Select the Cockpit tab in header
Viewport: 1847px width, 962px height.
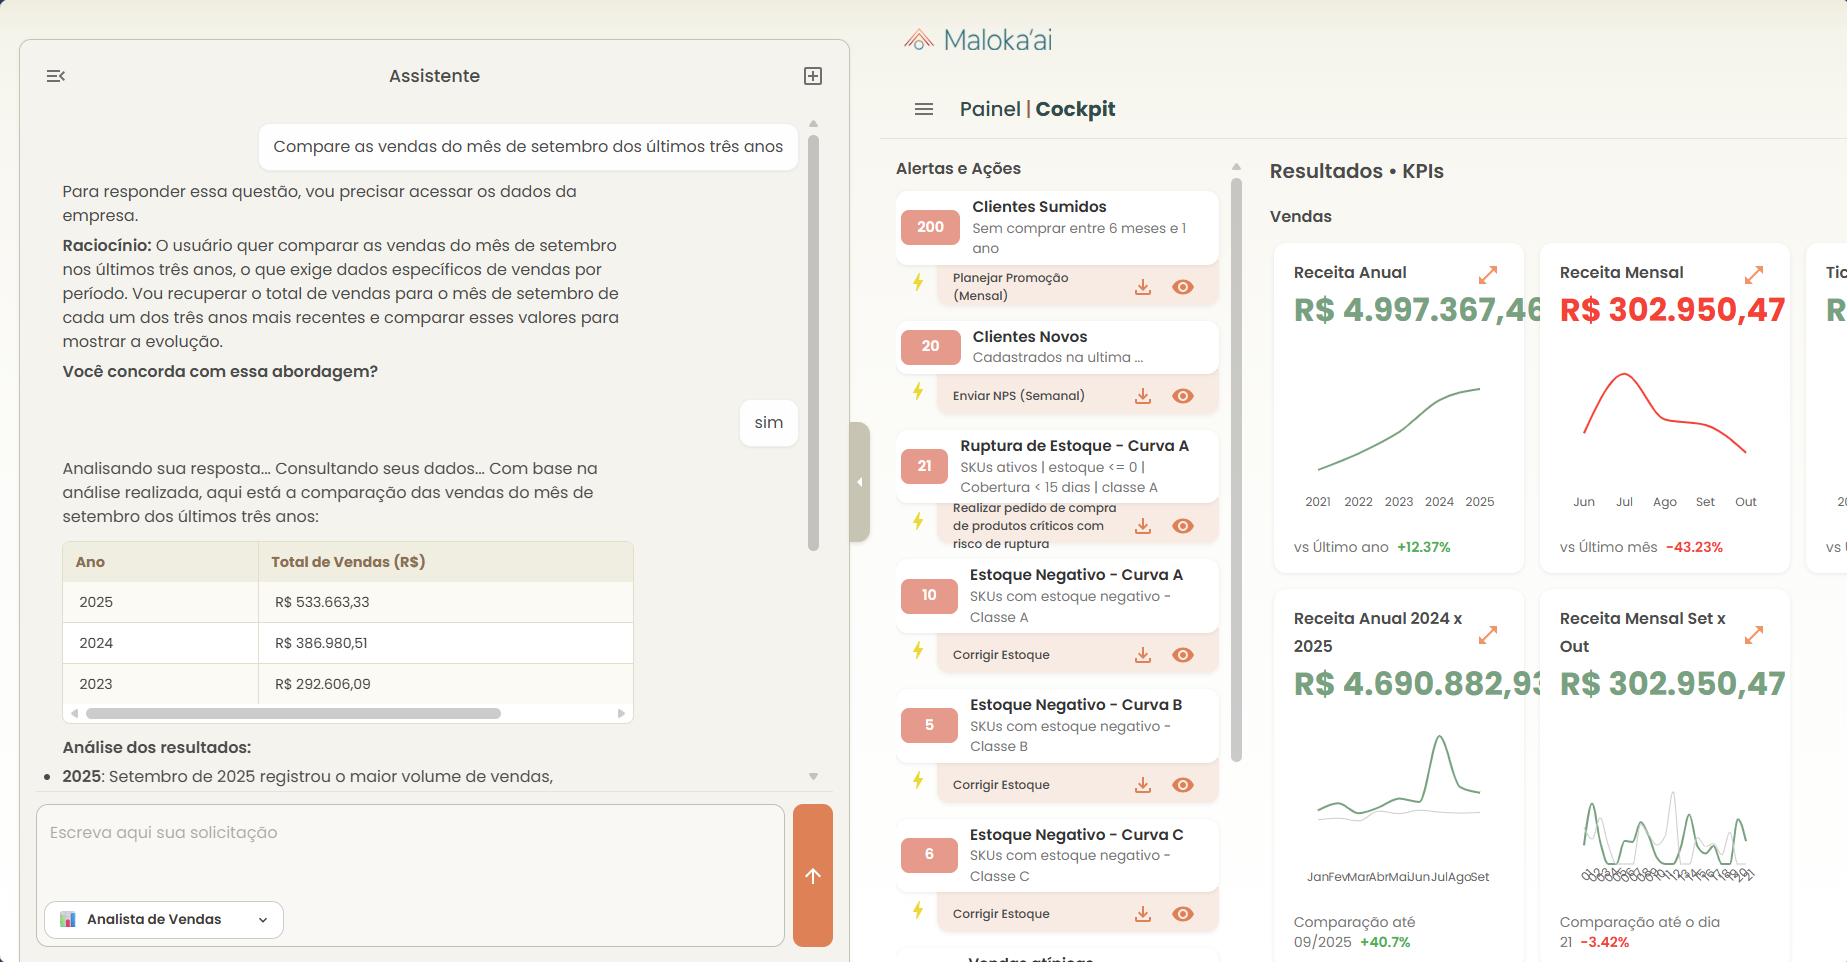point(1075,109)
